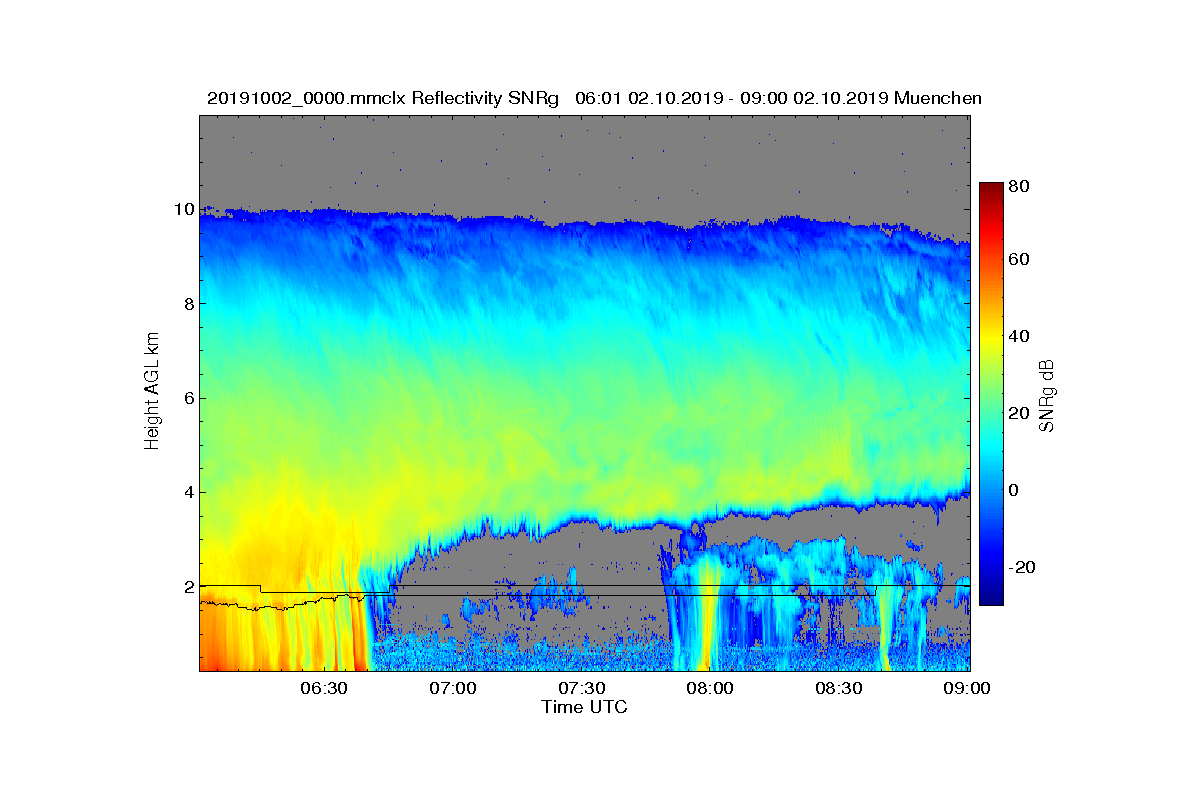Click the dark red top of the colorbar
This screenshot has width=1200, height=800.
991,190
